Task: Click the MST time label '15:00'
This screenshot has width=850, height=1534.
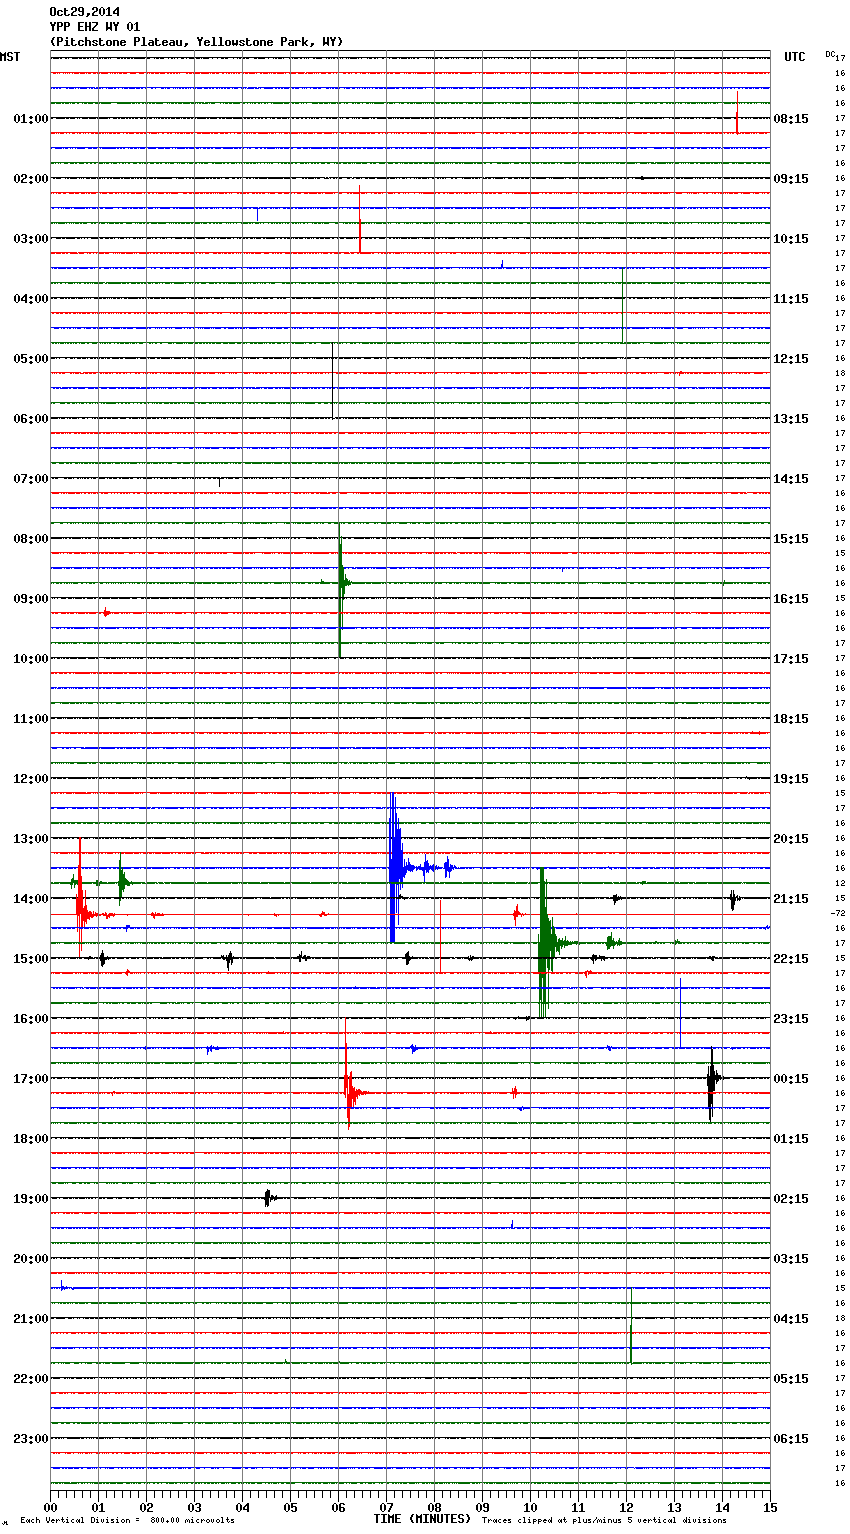Action: click(31, 959)
